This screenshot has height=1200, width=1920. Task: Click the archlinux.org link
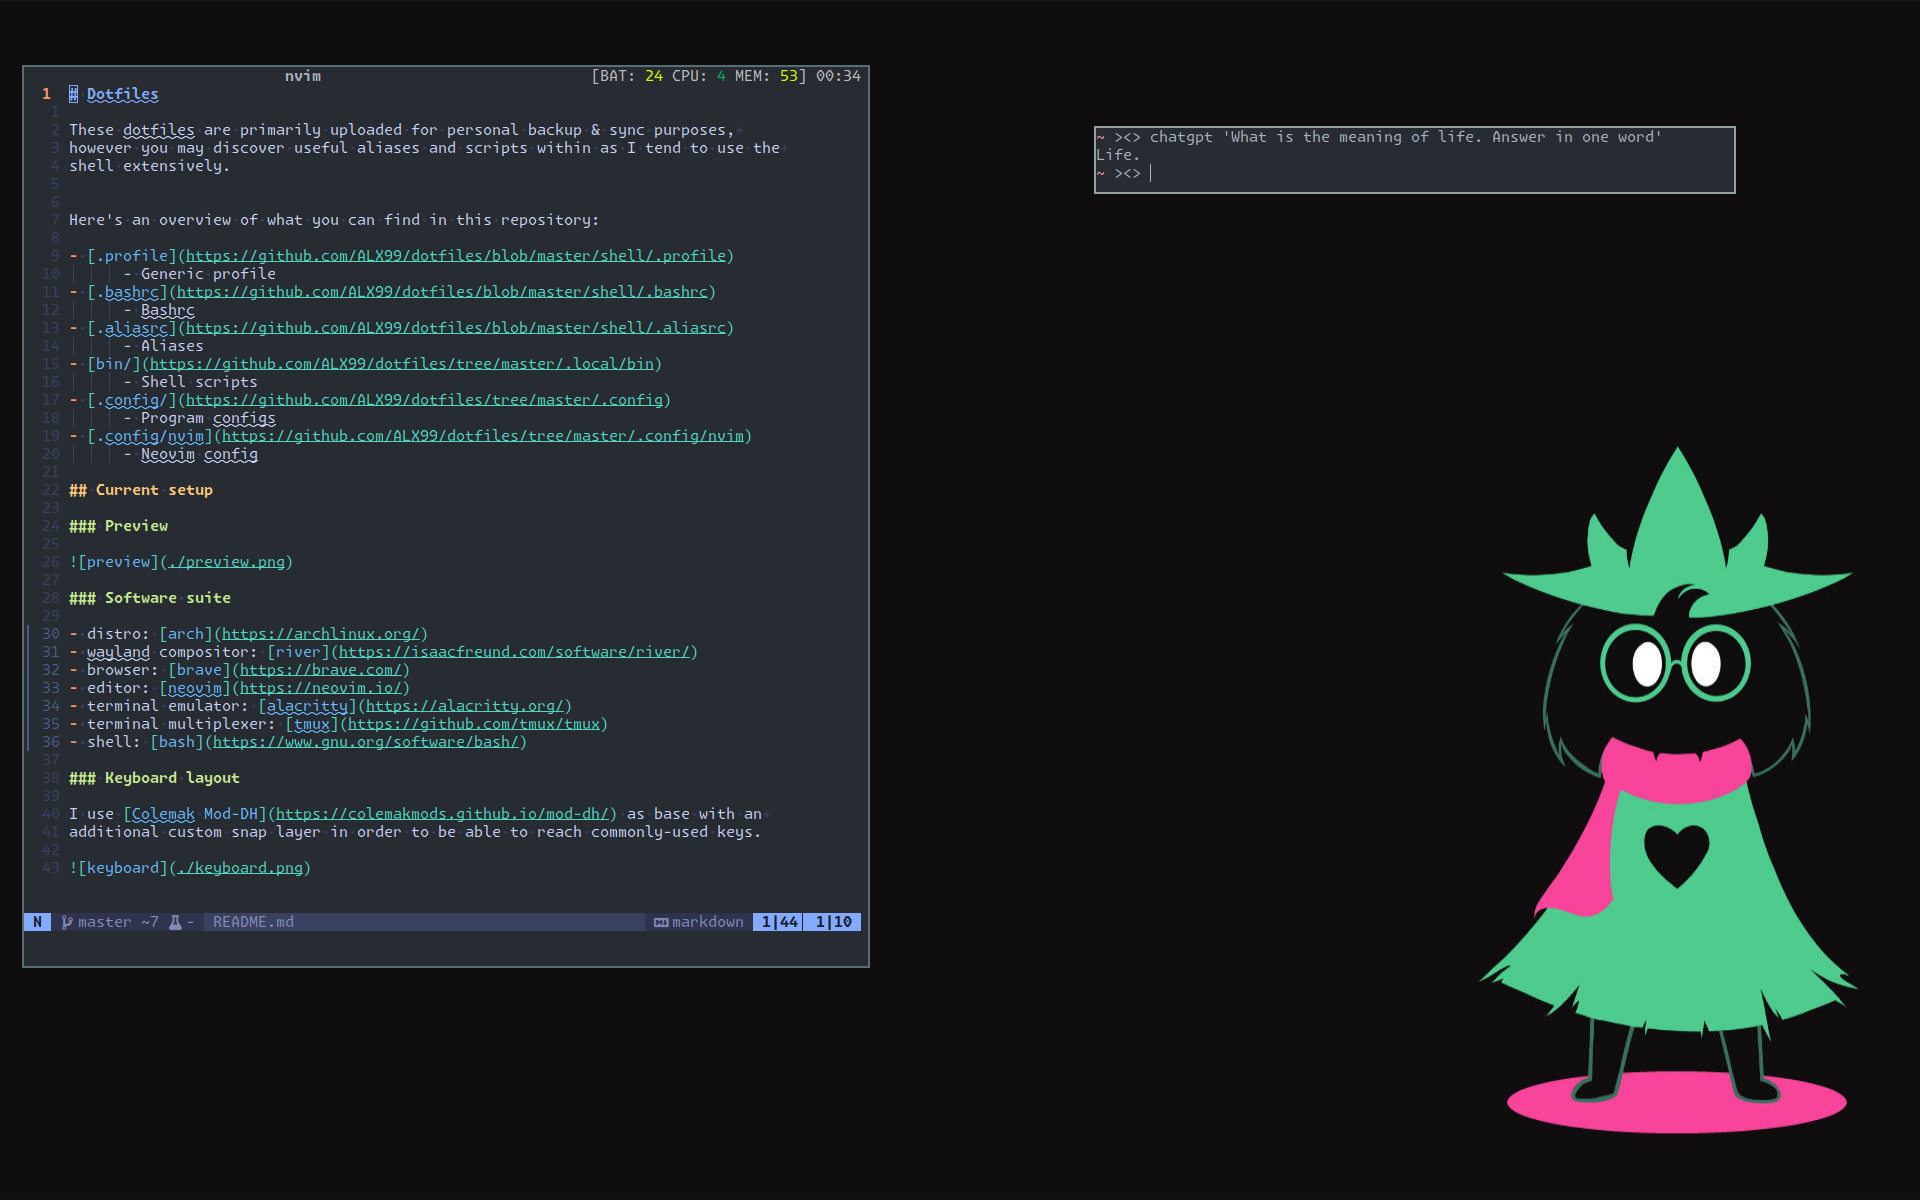point(320,634)
